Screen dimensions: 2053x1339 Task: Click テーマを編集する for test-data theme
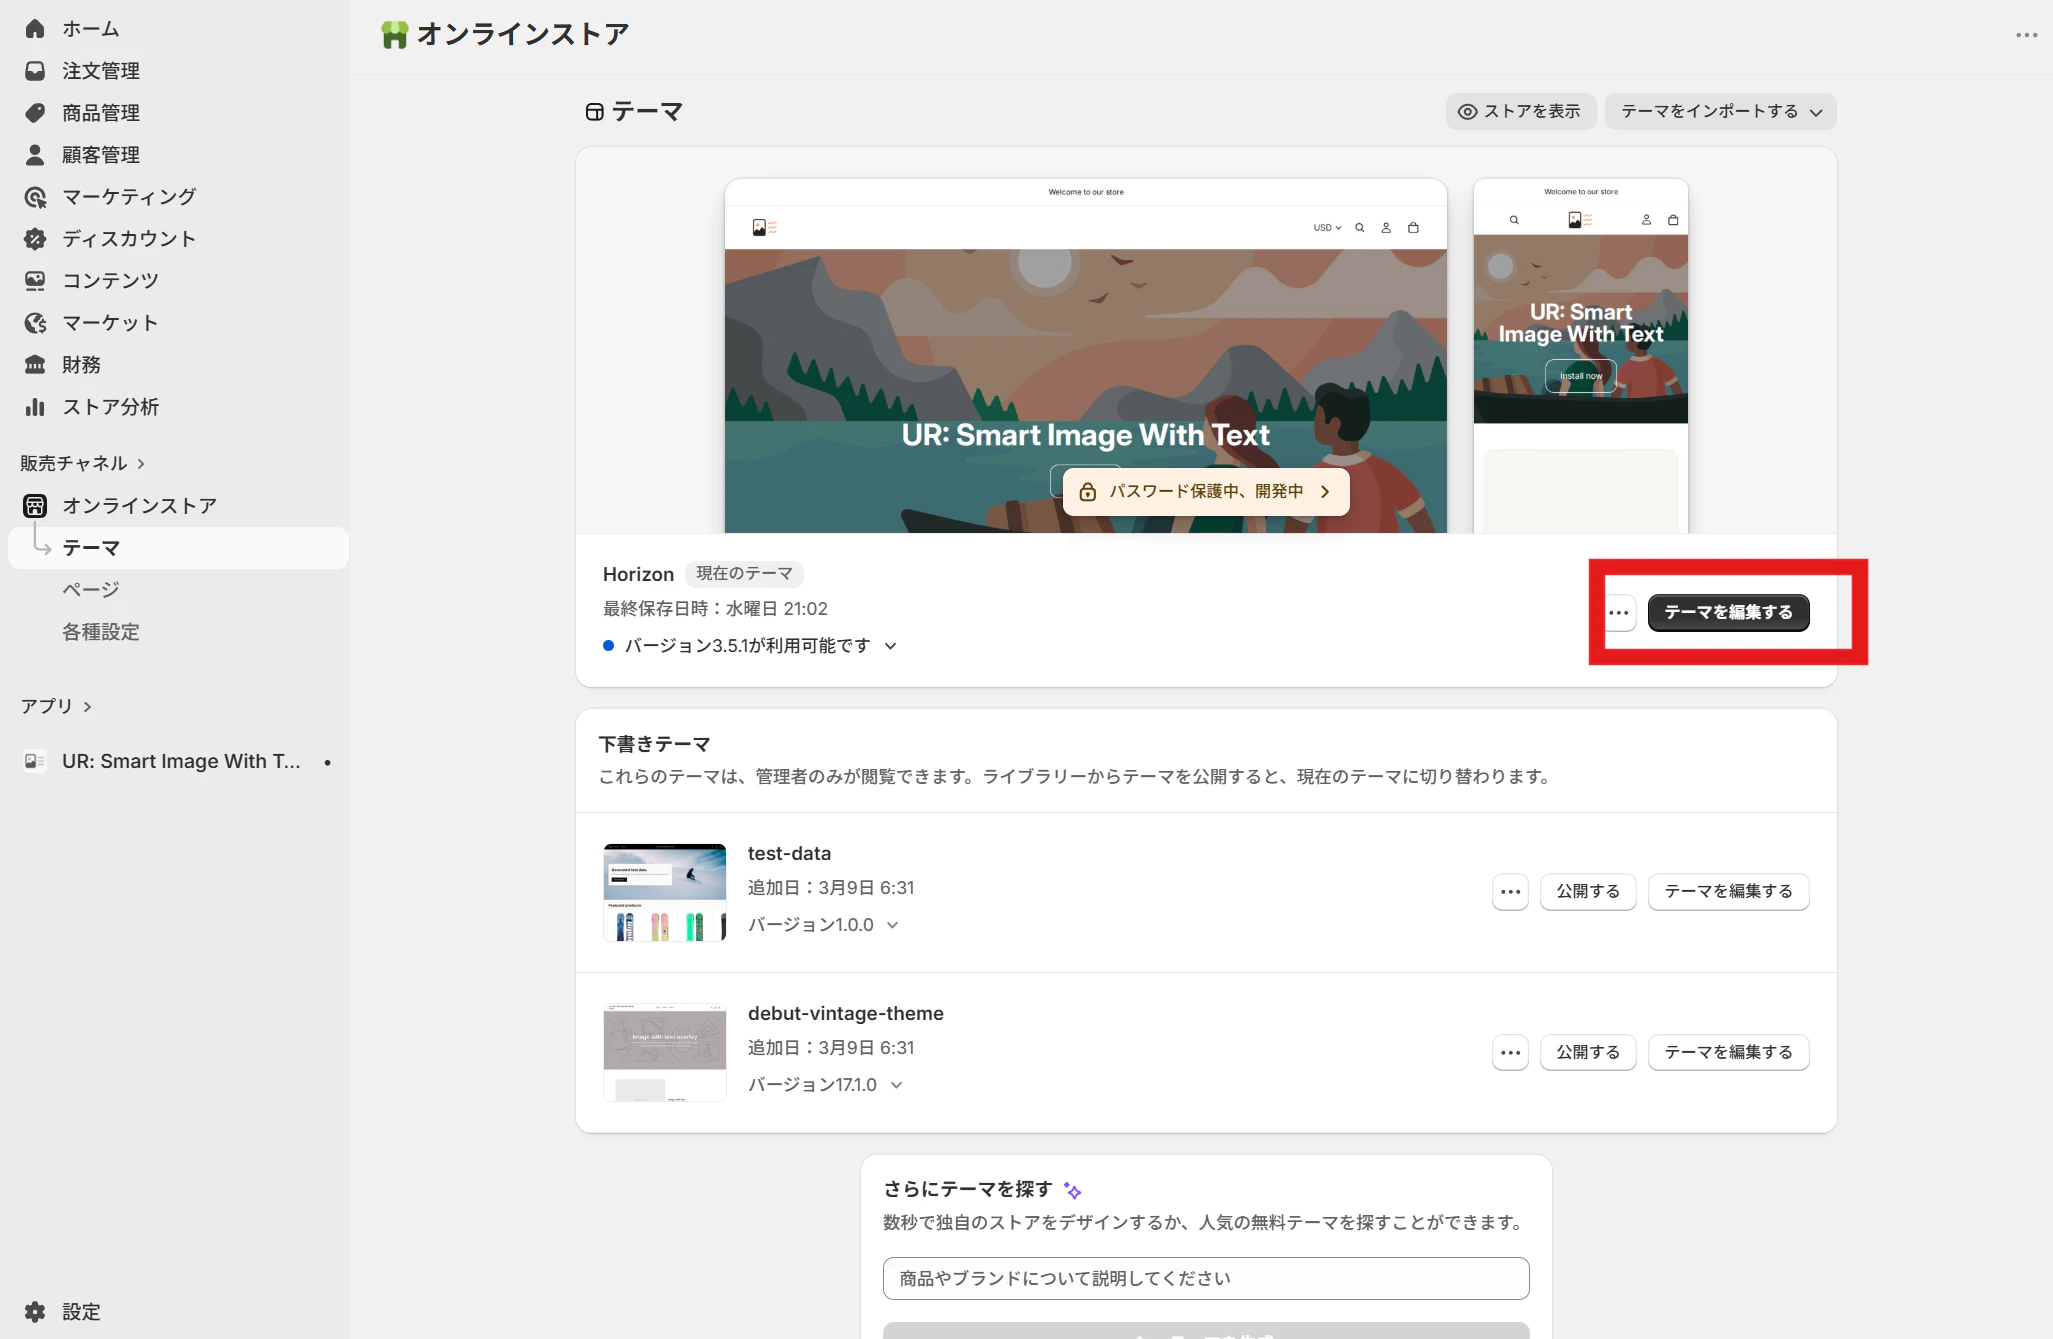pyautogui.click(x=1728, y=892)
